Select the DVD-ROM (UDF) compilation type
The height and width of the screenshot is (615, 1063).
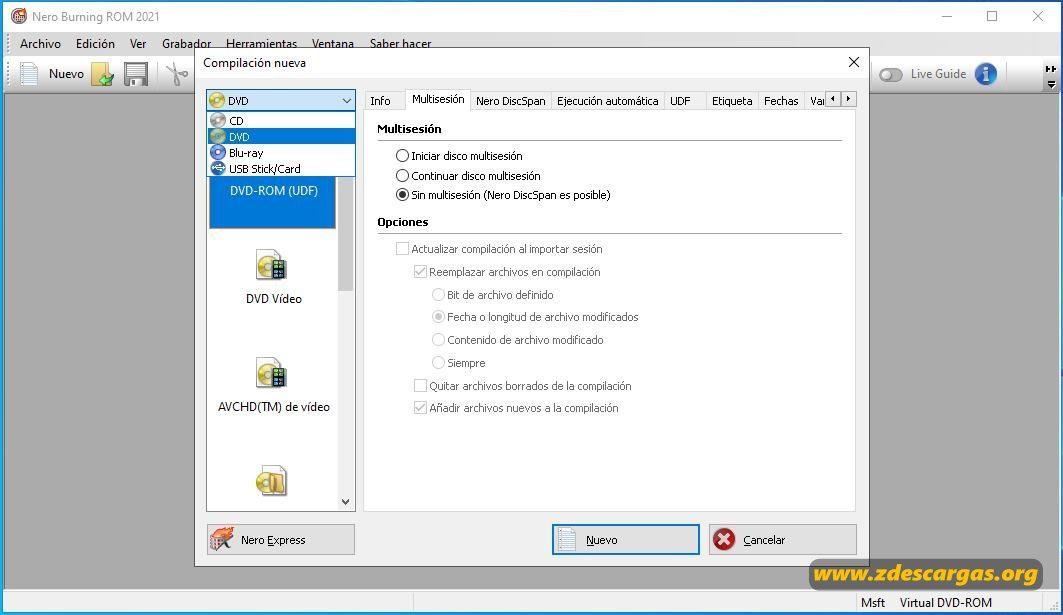(273, 202)
